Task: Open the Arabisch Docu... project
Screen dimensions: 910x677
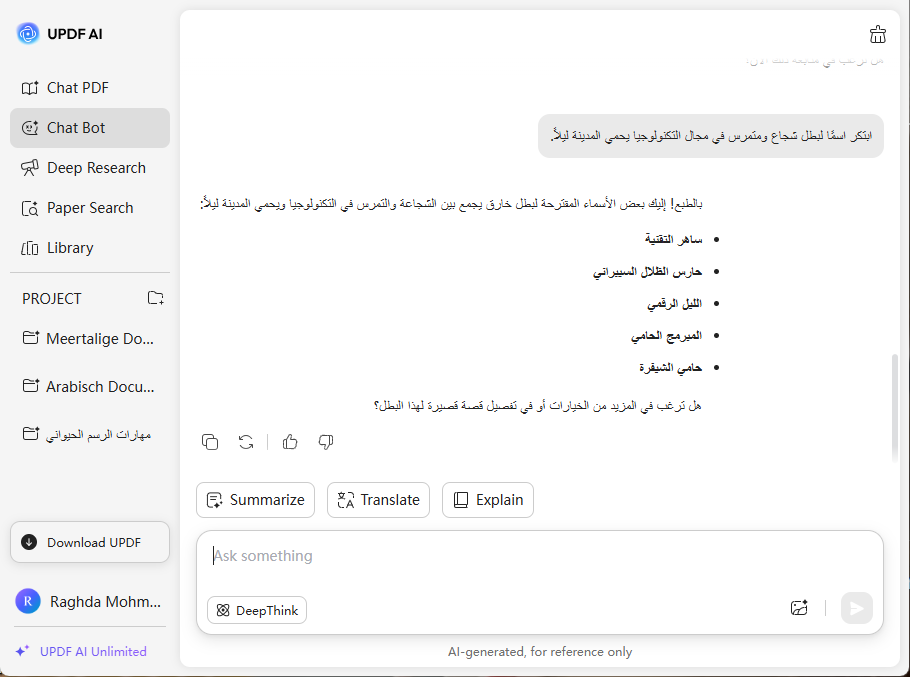Action: click(89, 386)
